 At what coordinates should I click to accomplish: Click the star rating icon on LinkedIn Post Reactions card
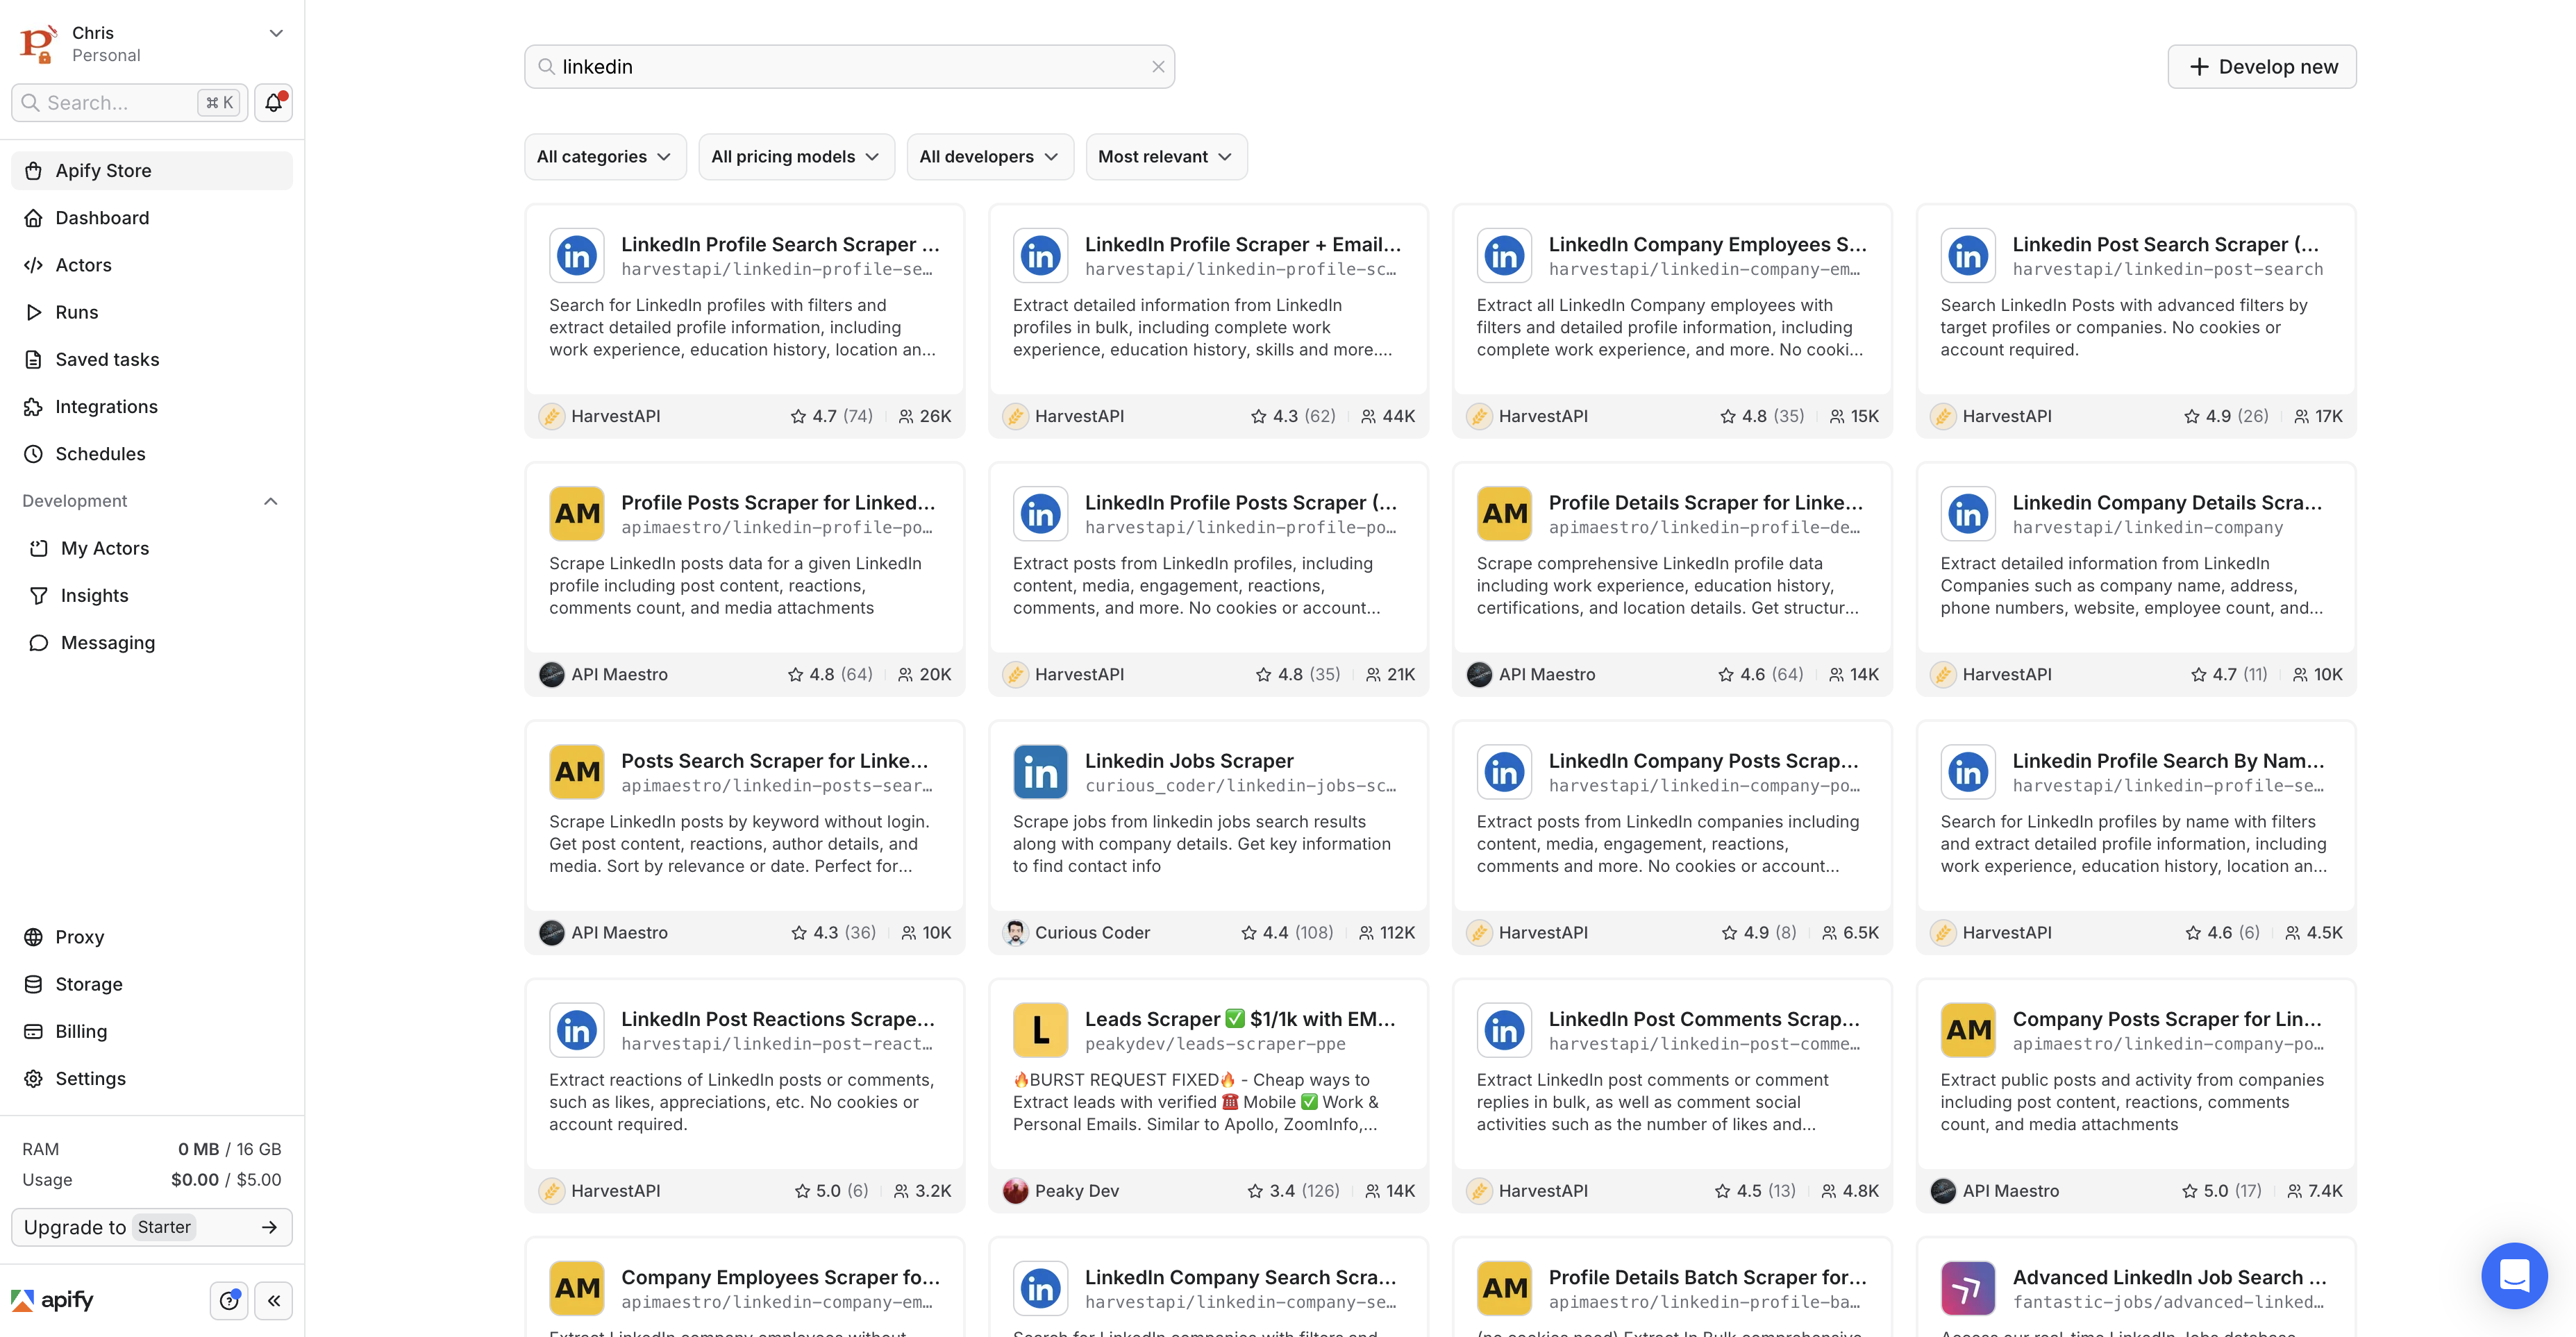coord(802,1191)
